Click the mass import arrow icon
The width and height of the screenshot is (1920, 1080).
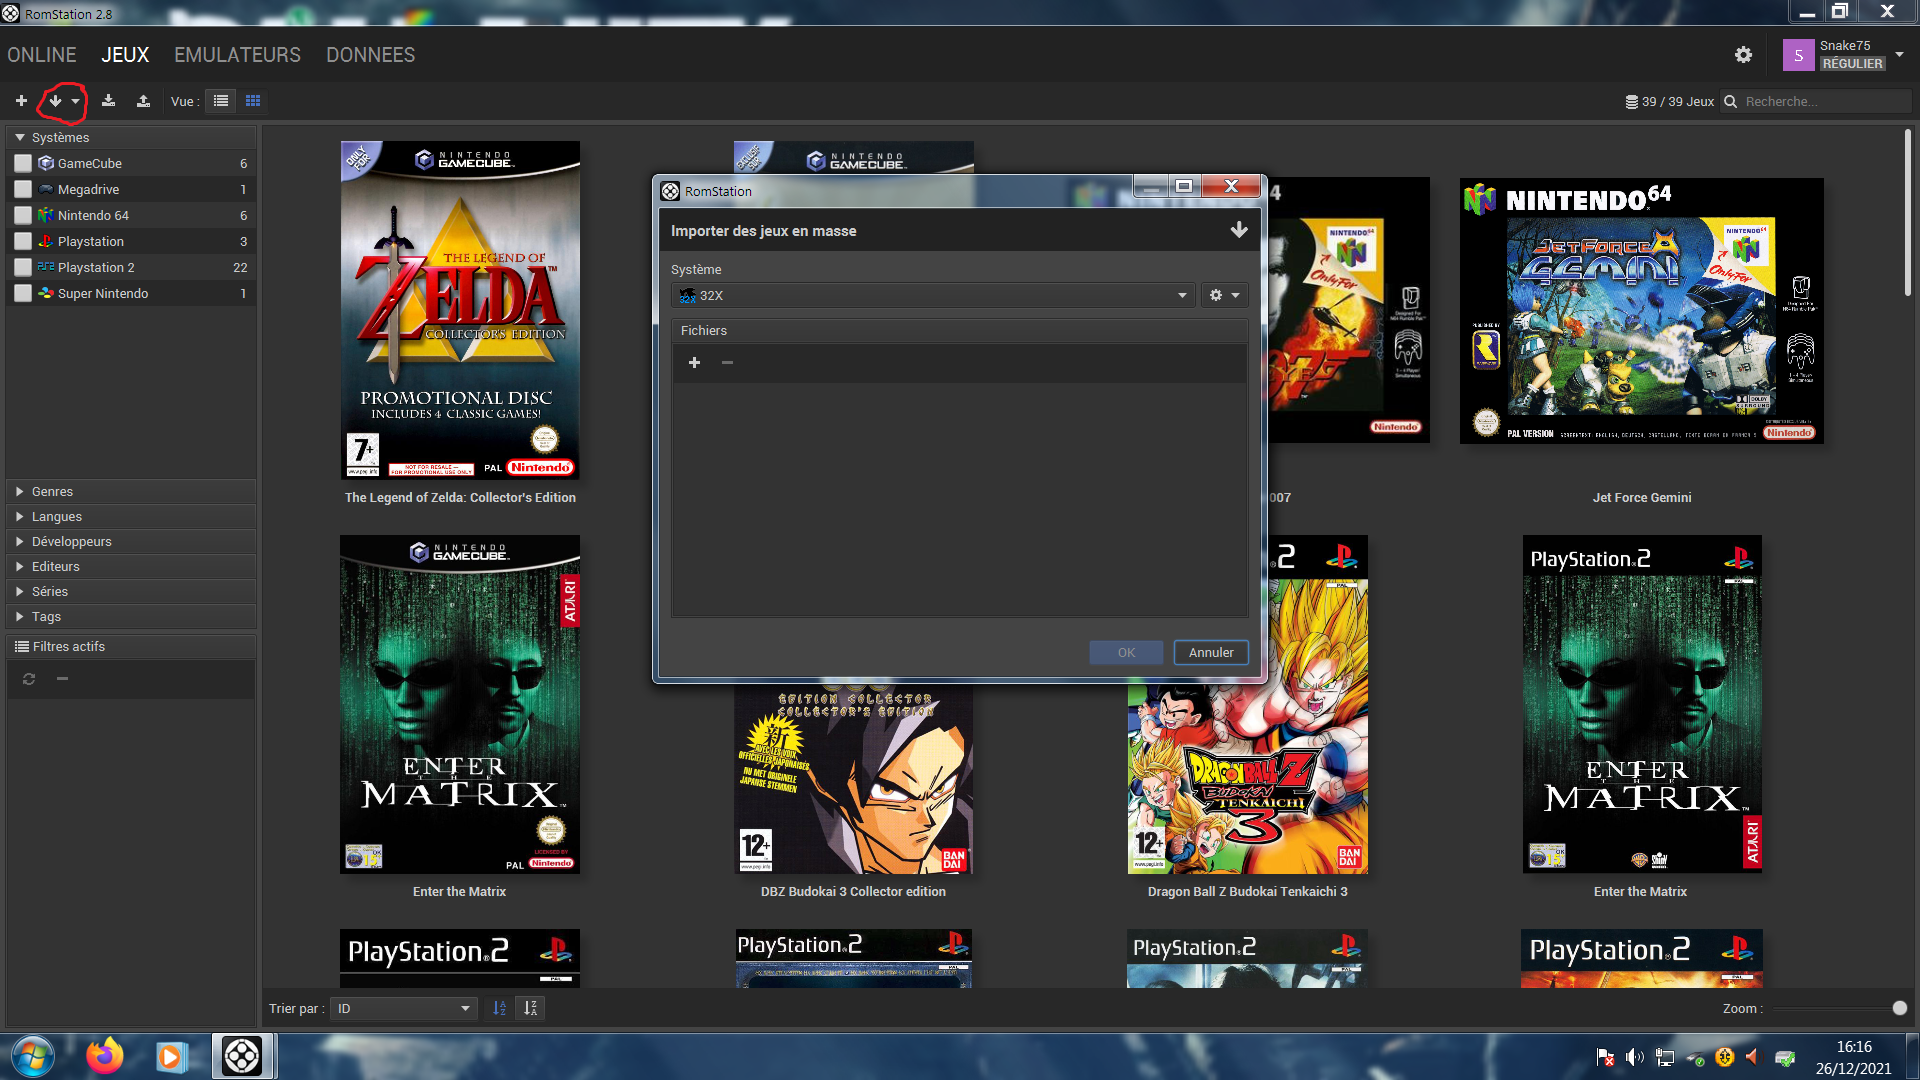click(55, 101)
